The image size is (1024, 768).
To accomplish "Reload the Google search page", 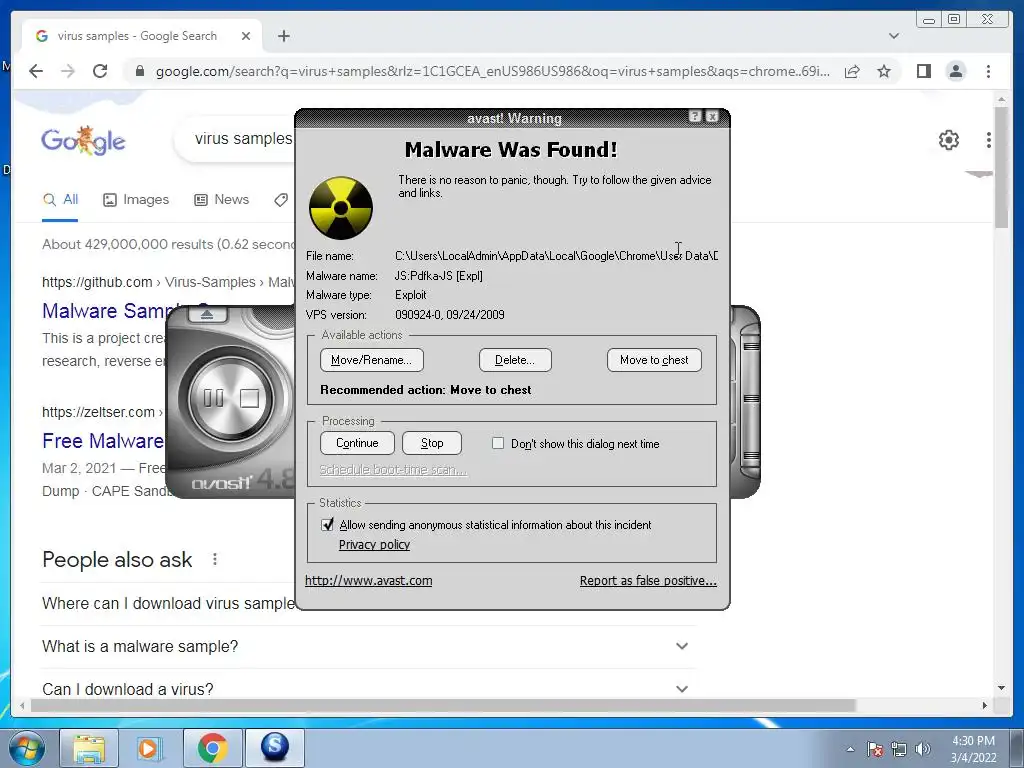I will 100,71.
